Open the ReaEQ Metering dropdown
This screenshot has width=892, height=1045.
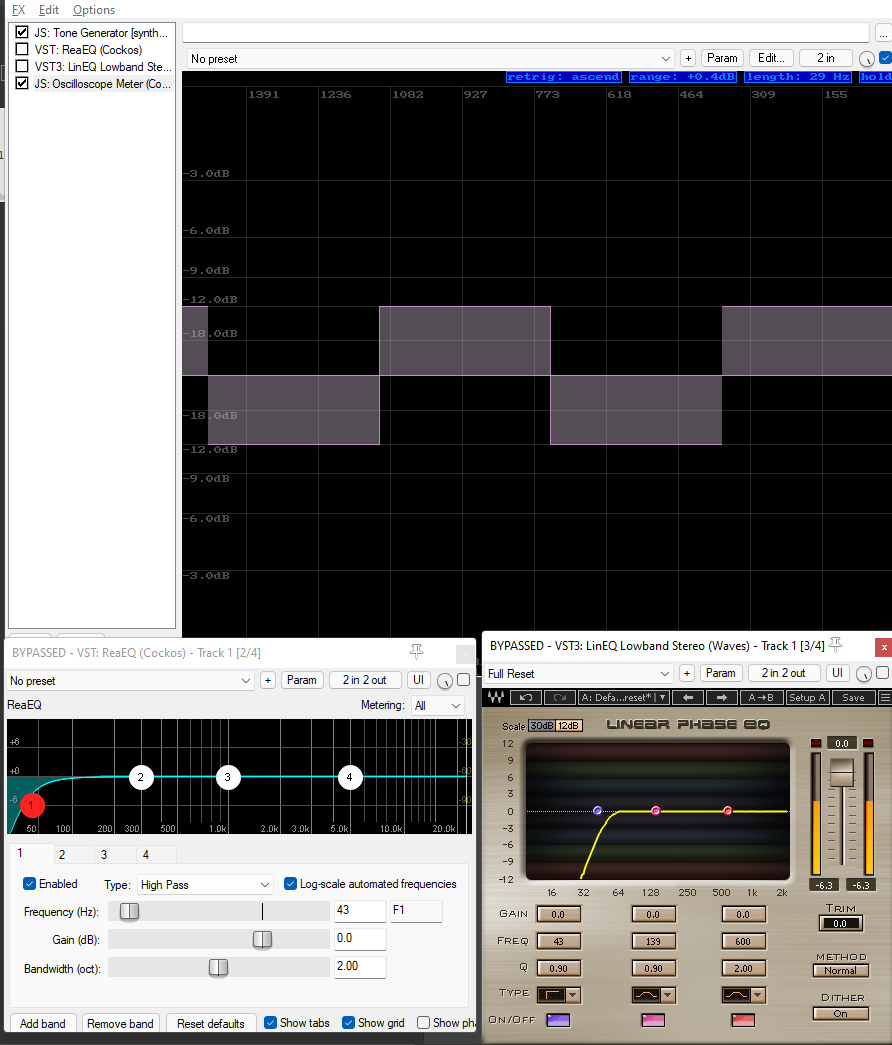437,705
